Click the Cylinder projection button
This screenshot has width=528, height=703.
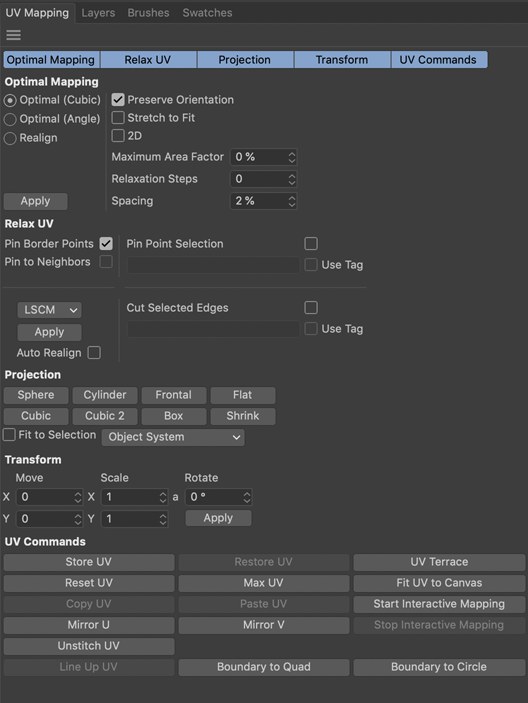105,395
